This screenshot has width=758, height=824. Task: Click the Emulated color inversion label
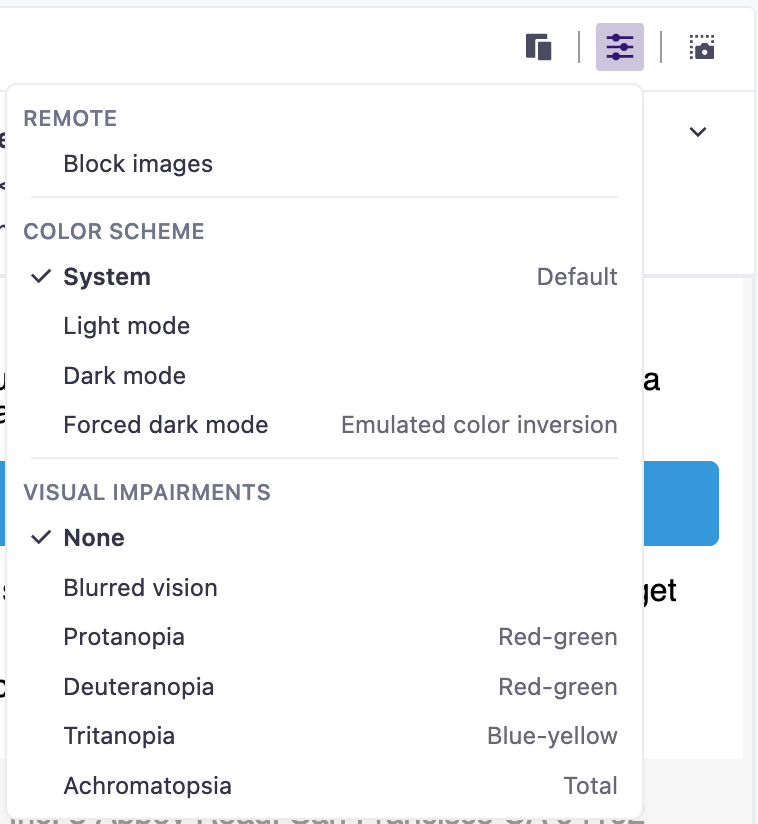(x=479, y=425)
